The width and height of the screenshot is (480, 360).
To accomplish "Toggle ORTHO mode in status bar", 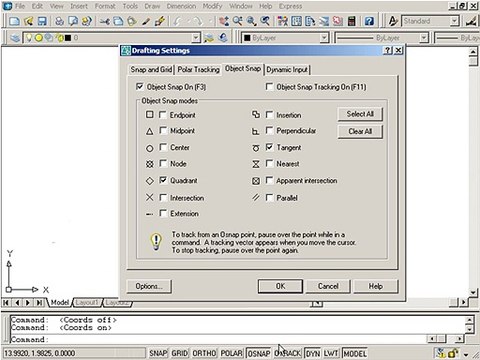I will point(204,353).
